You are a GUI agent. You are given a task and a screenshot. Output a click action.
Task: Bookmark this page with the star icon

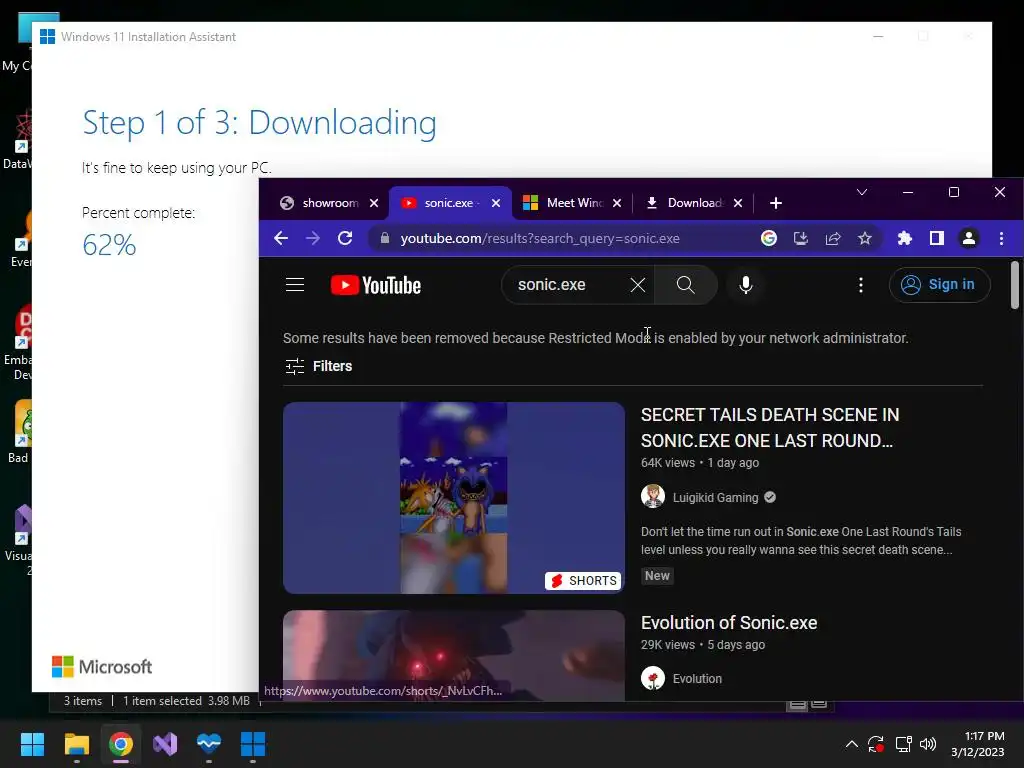[x=865, y=238]
